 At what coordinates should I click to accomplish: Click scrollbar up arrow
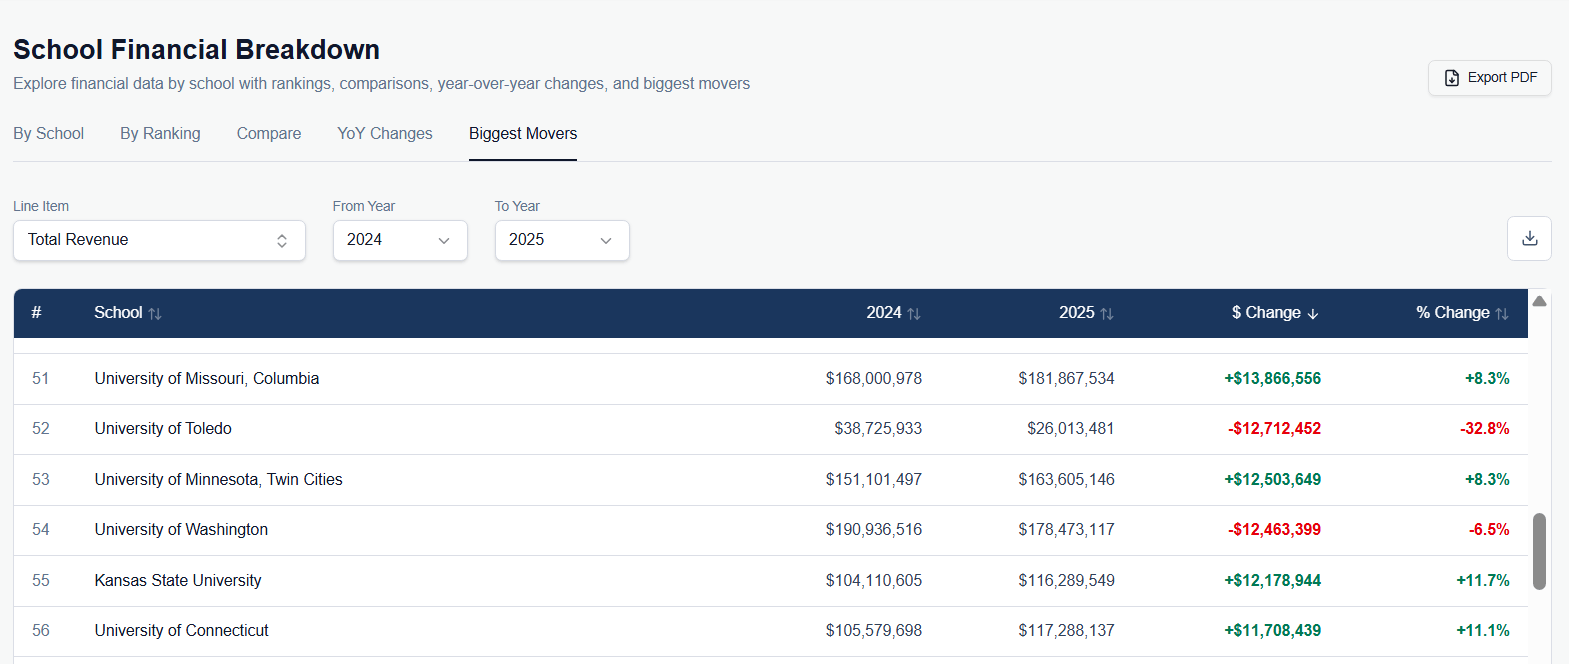tap(1540, 301)
